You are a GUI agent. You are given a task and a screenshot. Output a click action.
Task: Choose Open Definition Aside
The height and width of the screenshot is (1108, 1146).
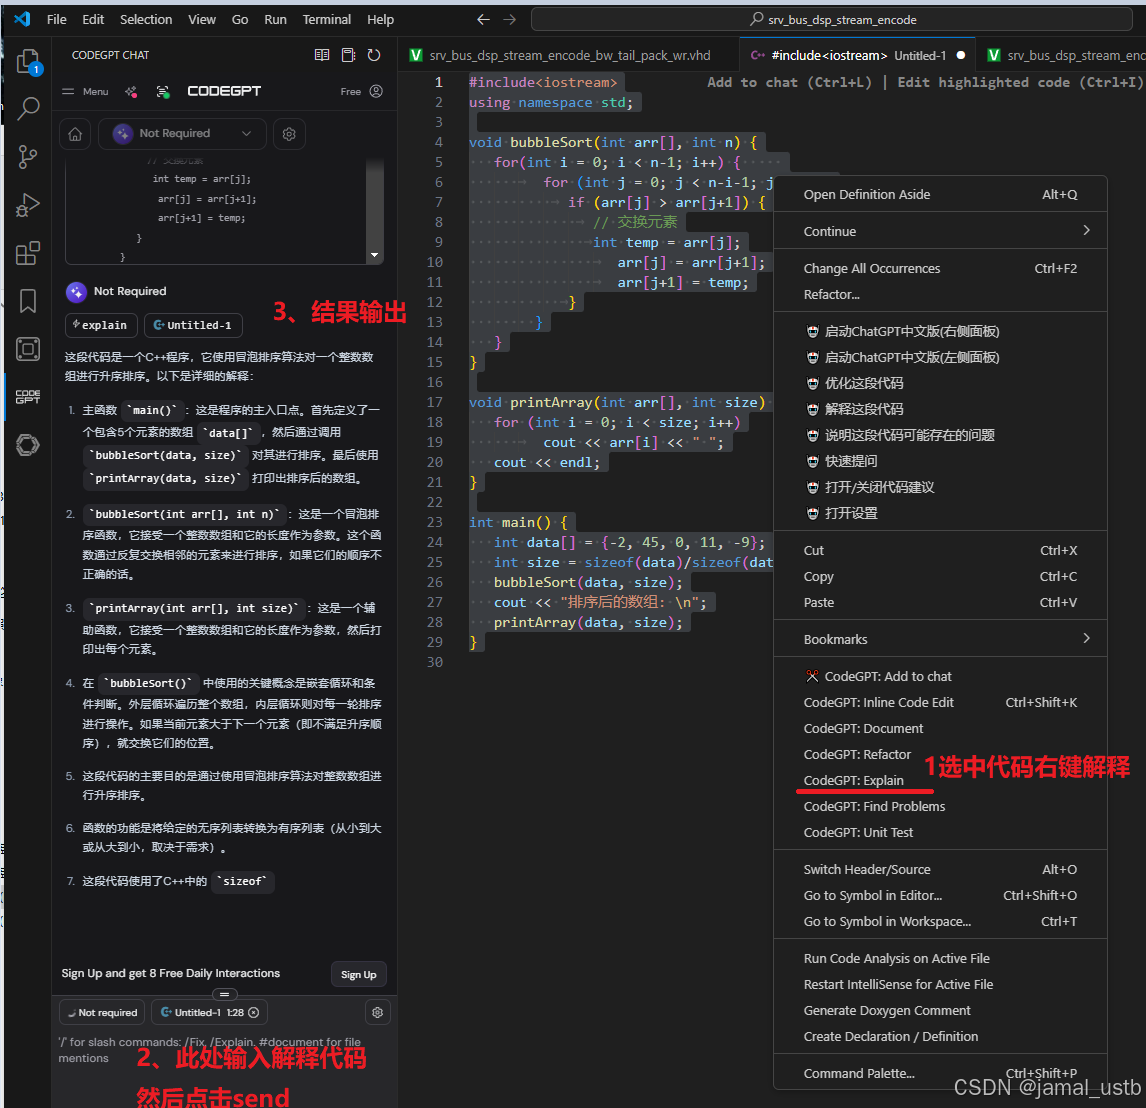click(940, 194)
